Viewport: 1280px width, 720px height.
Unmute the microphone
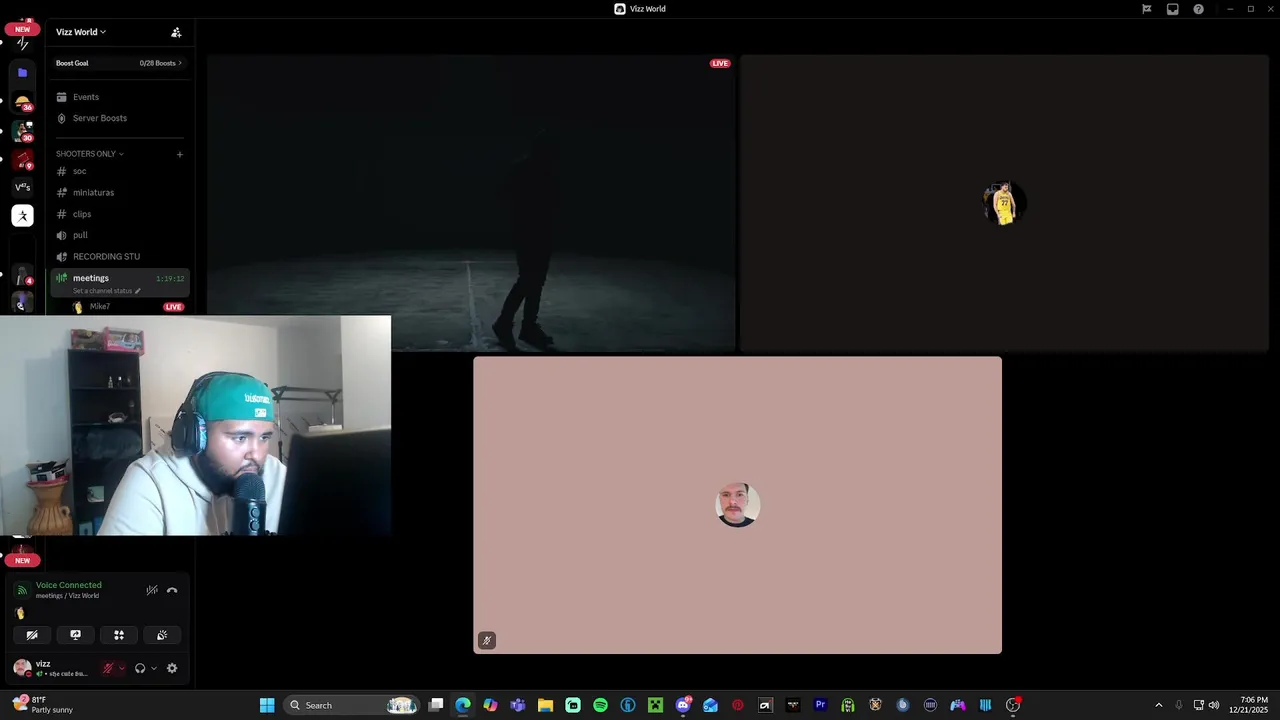(x=108, y=668)
